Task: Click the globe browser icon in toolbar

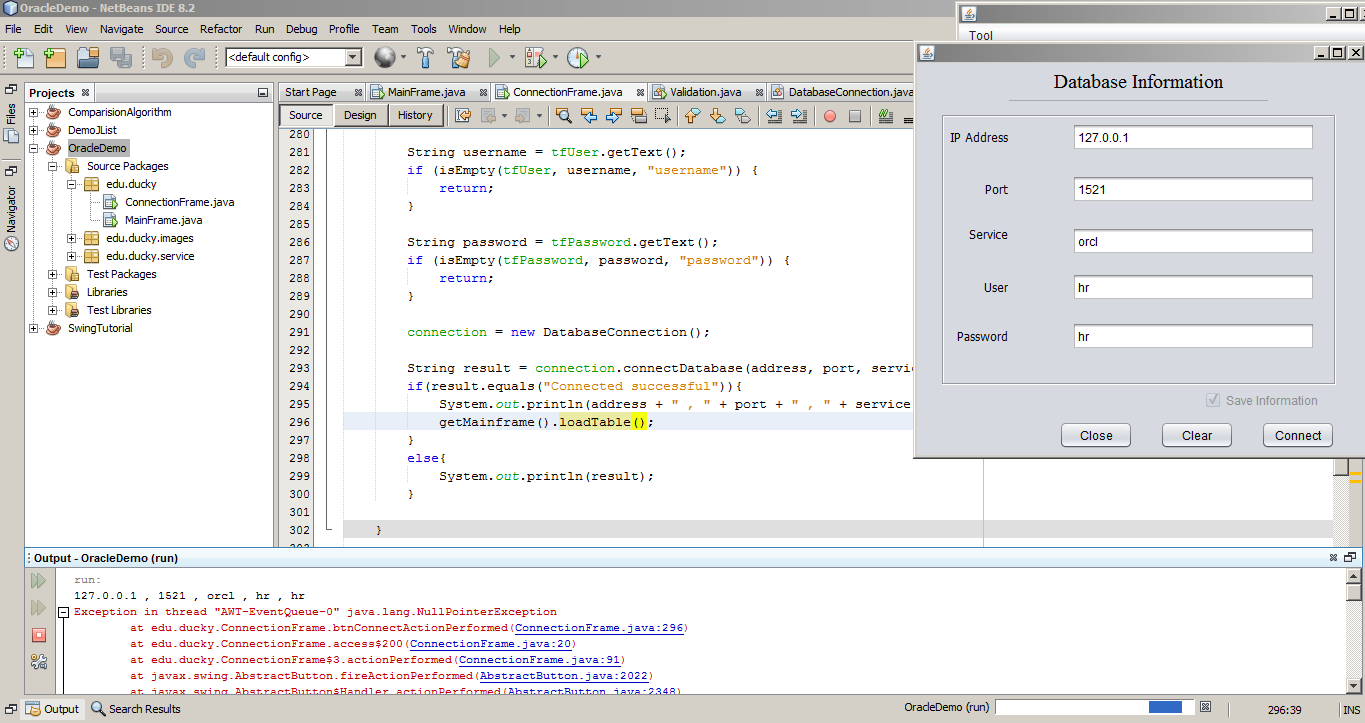Action: pos(384,58)
